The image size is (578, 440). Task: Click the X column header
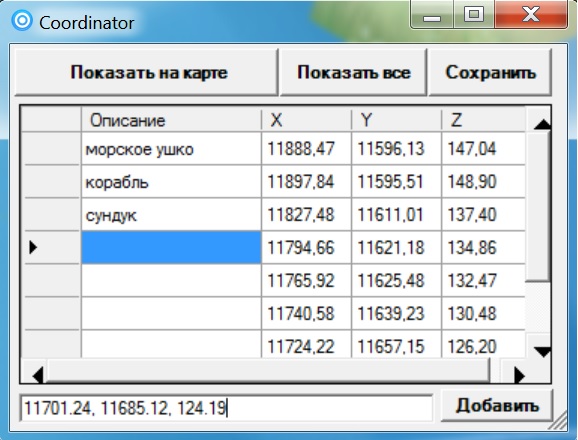[306, 120]
